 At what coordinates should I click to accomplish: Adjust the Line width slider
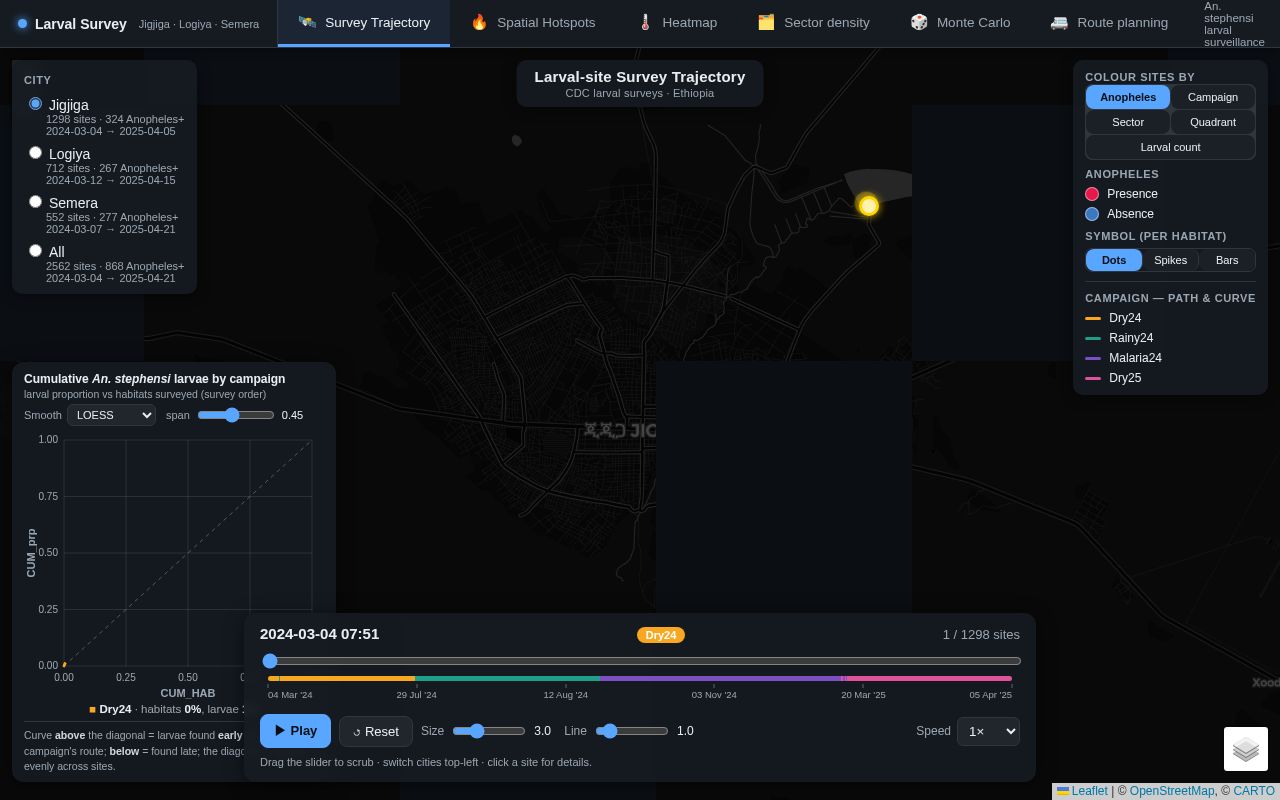[632, 731]
